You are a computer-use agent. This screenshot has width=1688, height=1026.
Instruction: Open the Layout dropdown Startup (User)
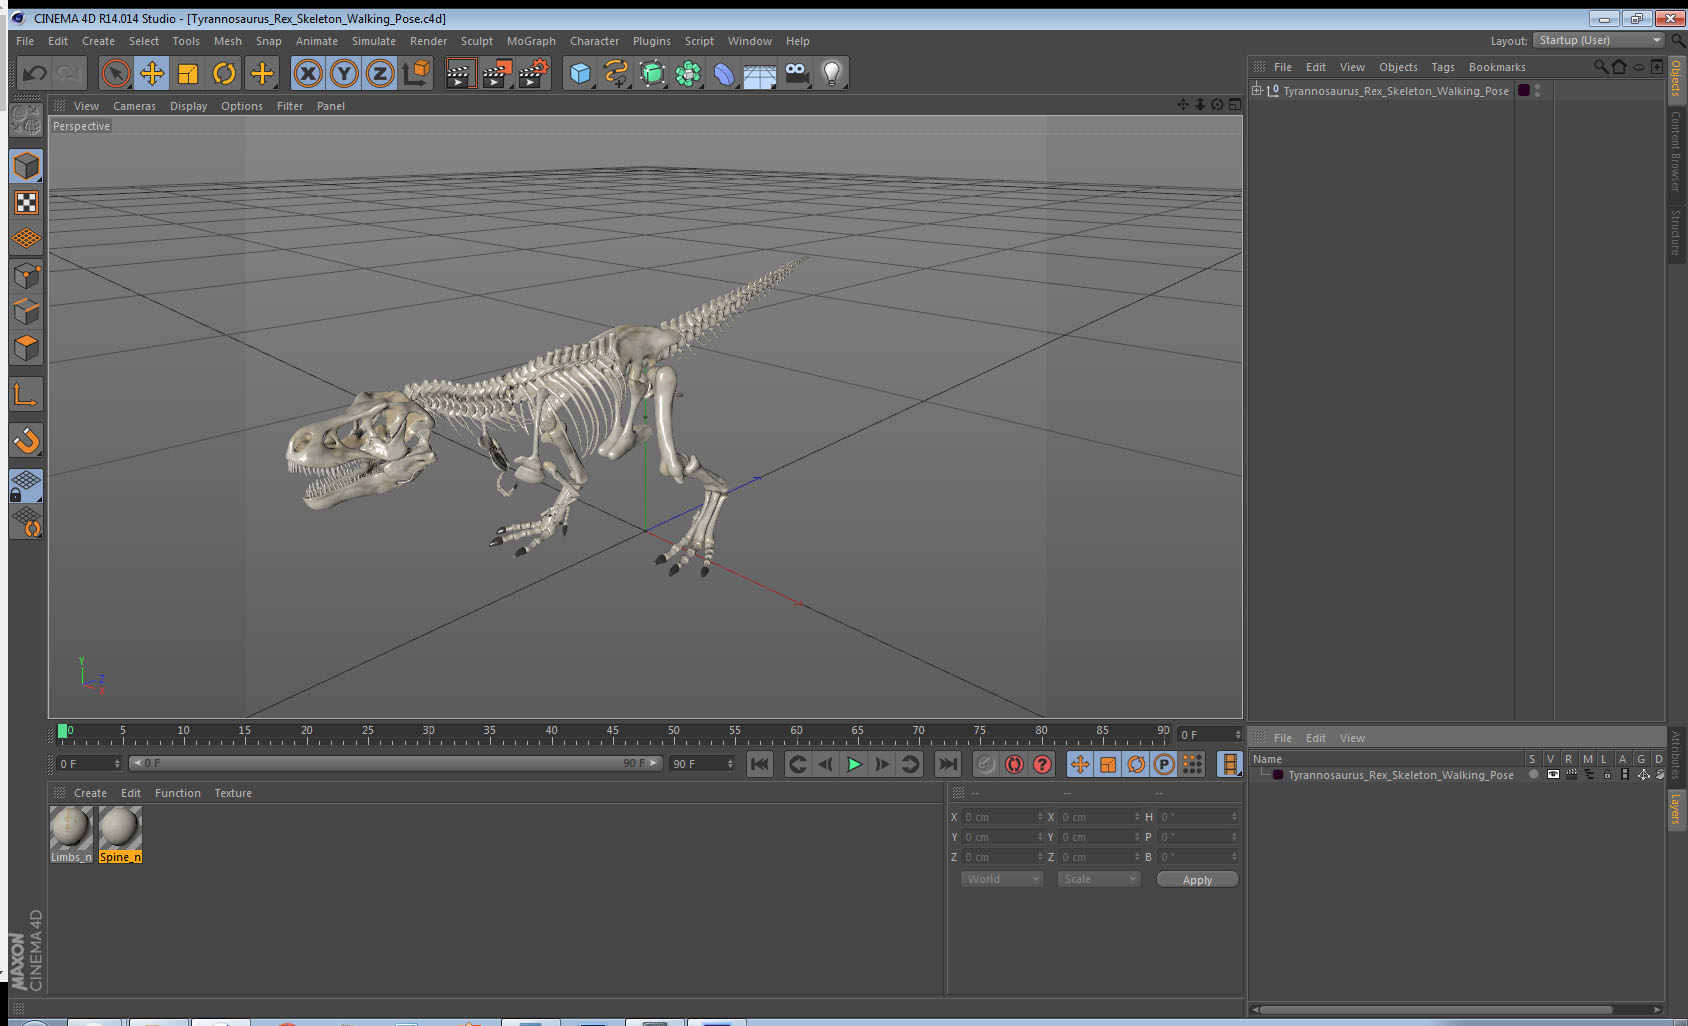(x=1600, y=40)
